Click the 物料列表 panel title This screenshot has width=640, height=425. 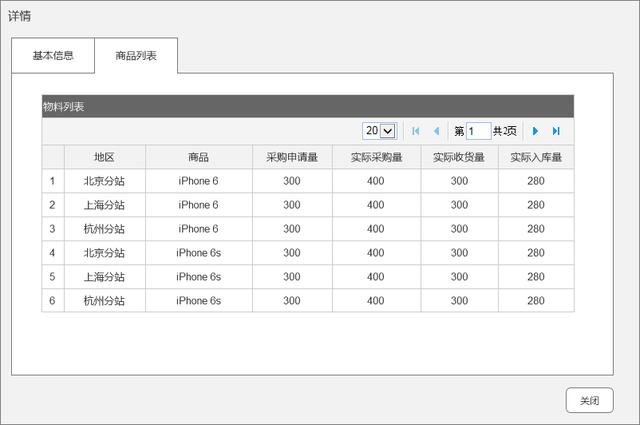[64, 107]
